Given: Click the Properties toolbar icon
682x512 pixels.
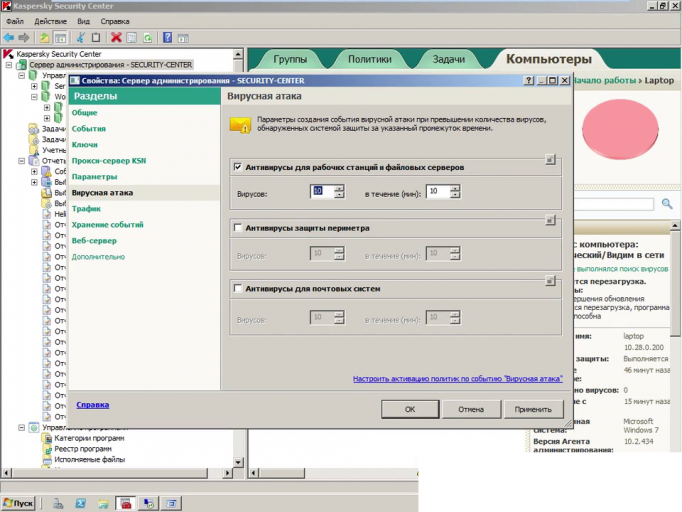Looking at the screenshot, I should point(132,38).
